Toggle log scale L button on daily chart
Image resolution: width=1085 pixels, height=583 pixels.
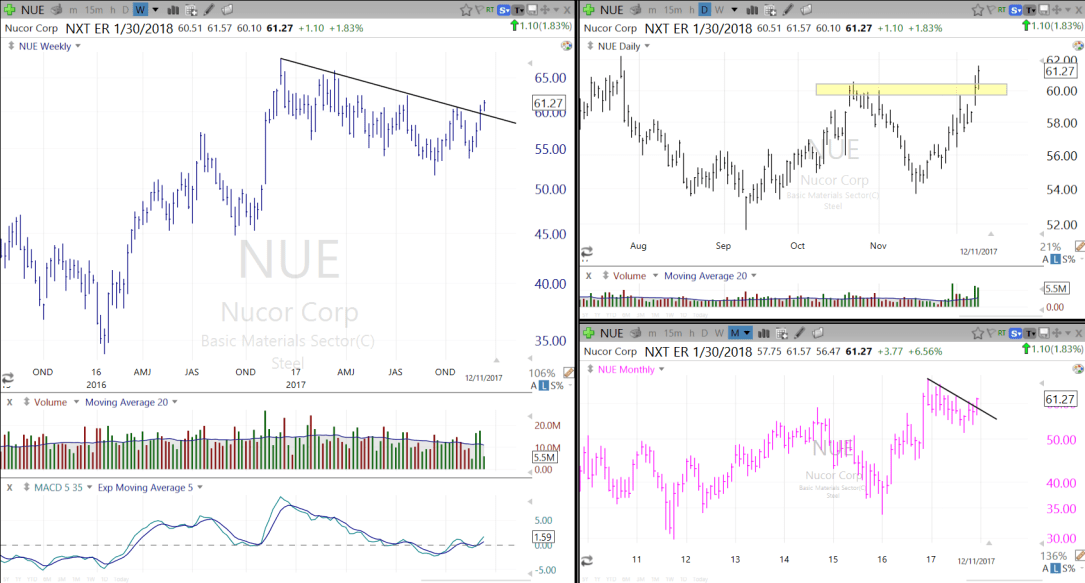[x=1057, y=259]
